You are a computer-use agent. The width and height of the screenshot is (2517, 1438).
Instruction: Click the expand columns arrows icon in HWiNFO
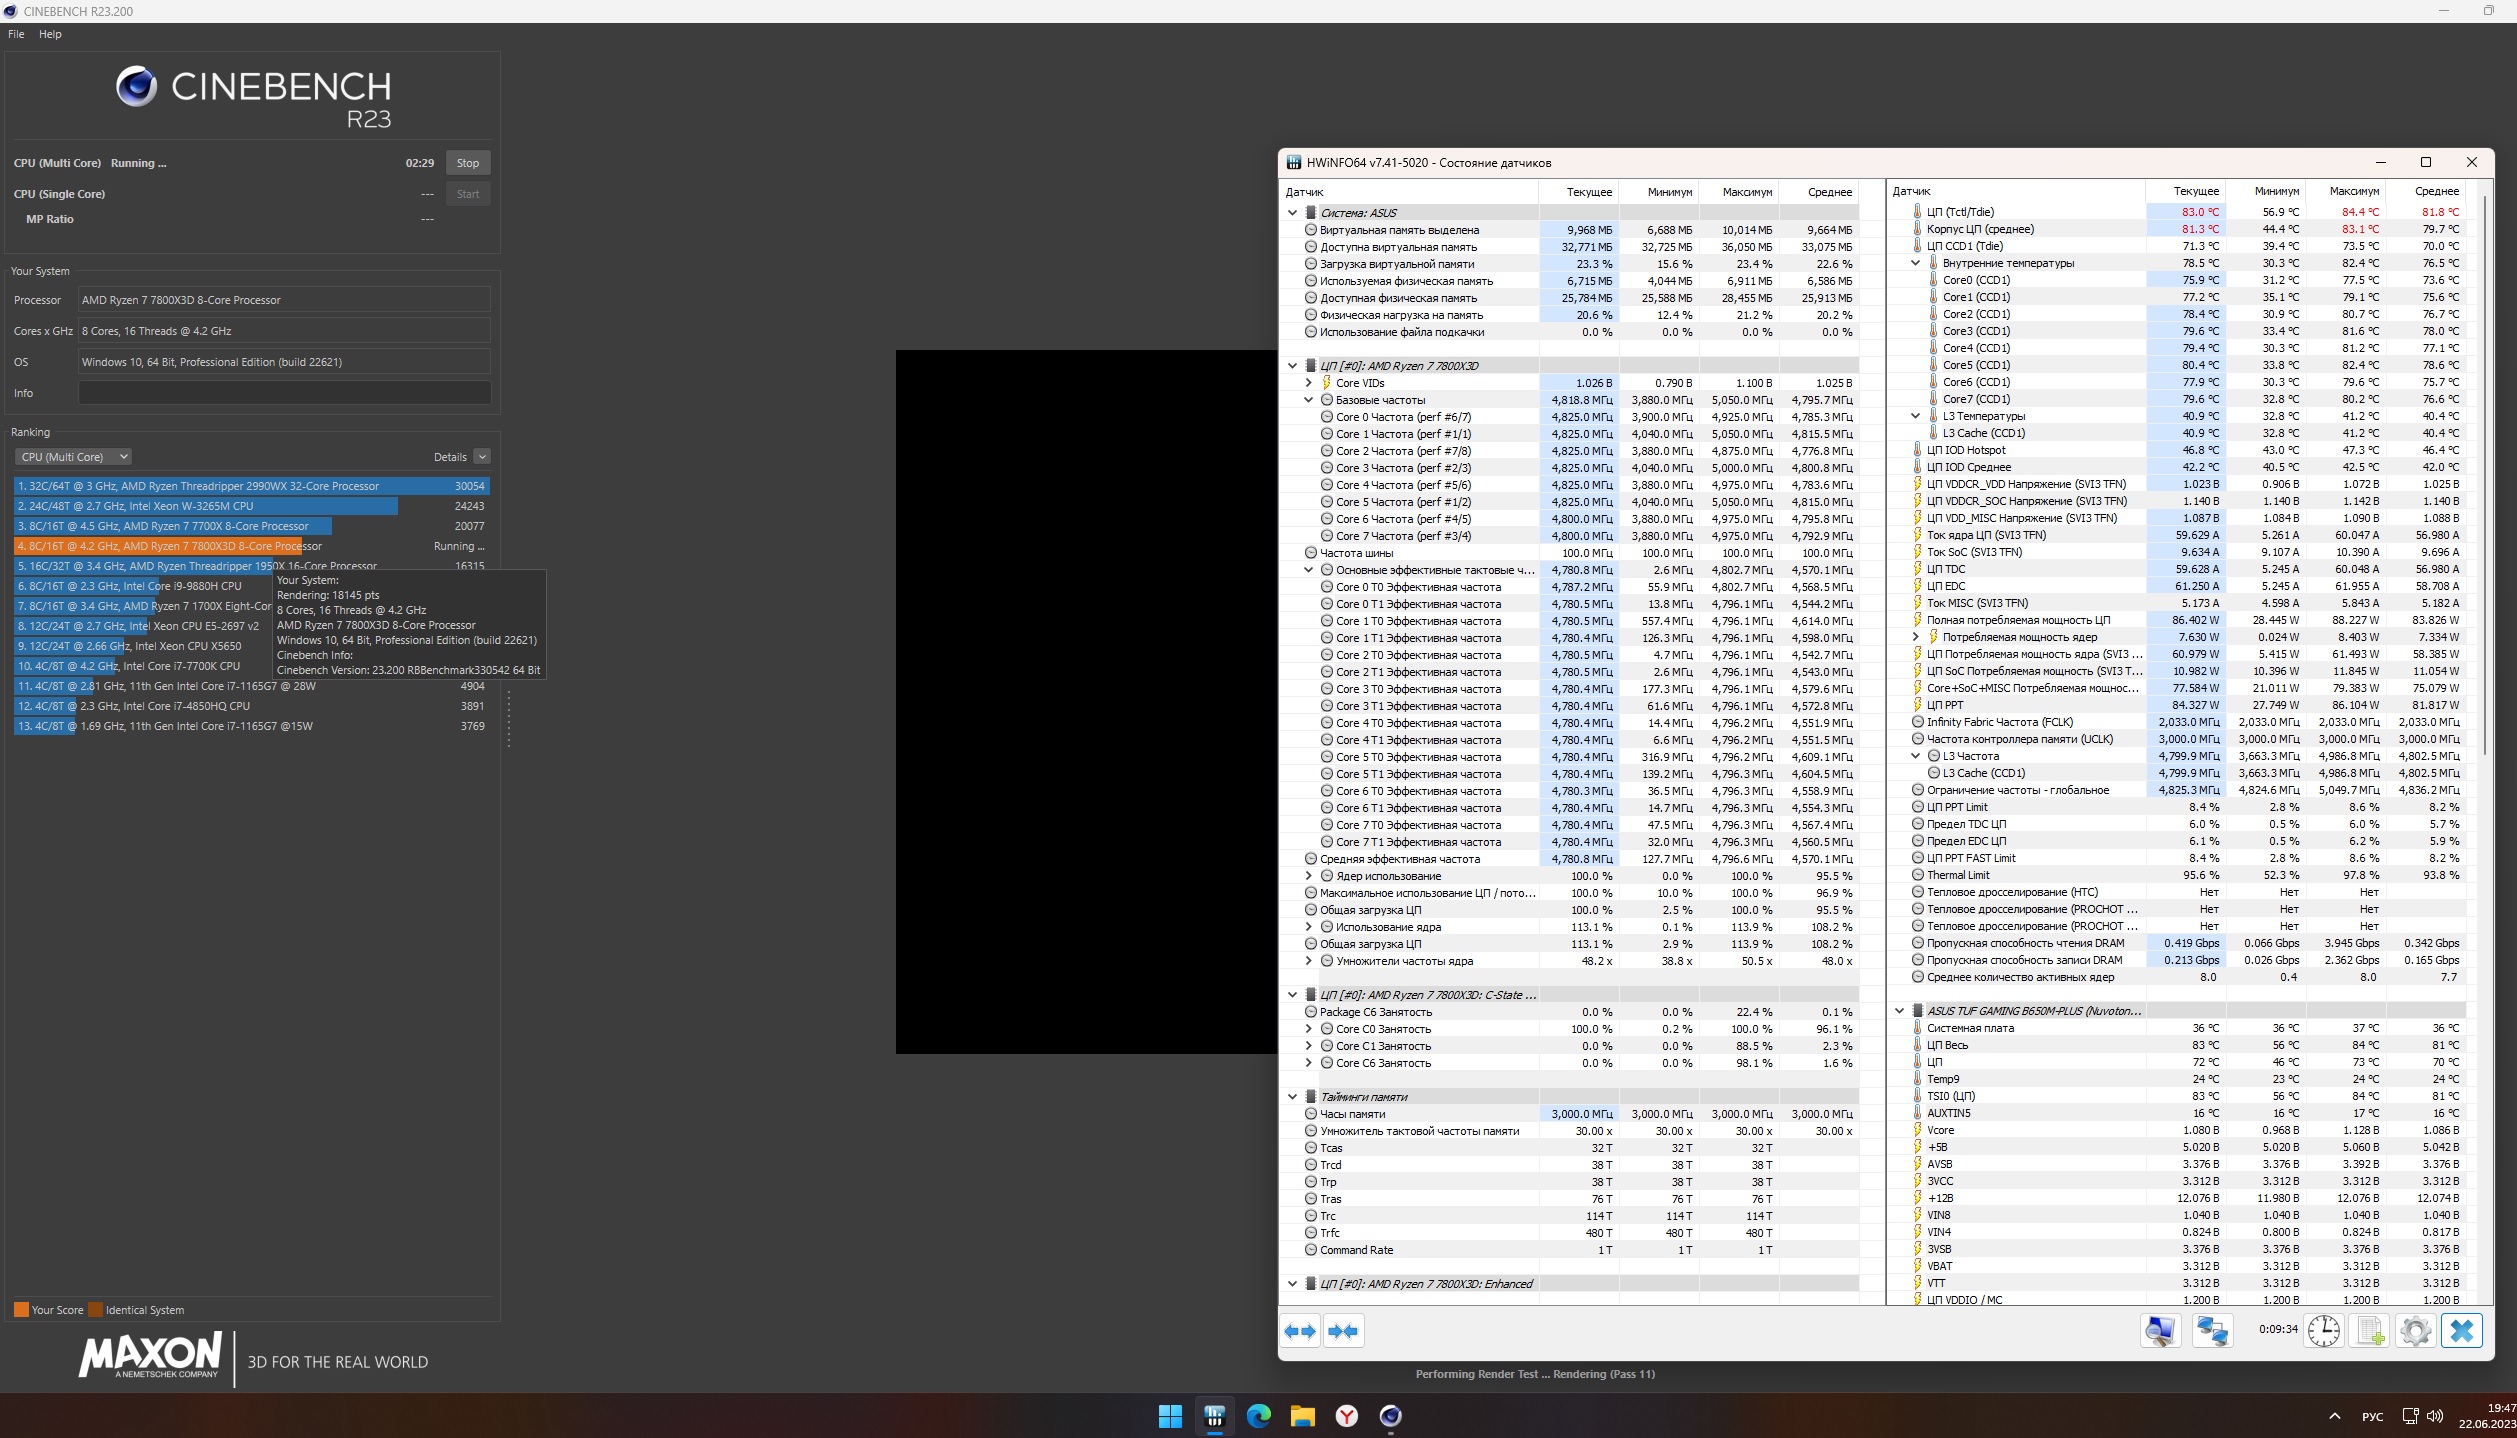1300,1331
